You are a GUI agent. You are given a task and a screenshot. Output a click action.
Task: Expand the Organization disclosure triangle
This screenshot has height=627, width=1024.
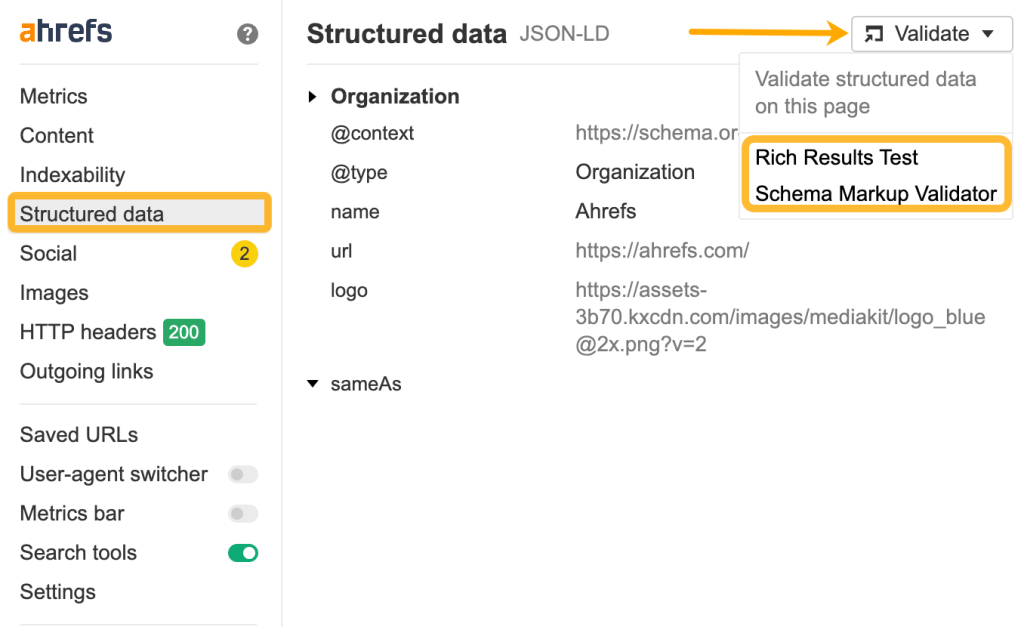coord(311,96)
